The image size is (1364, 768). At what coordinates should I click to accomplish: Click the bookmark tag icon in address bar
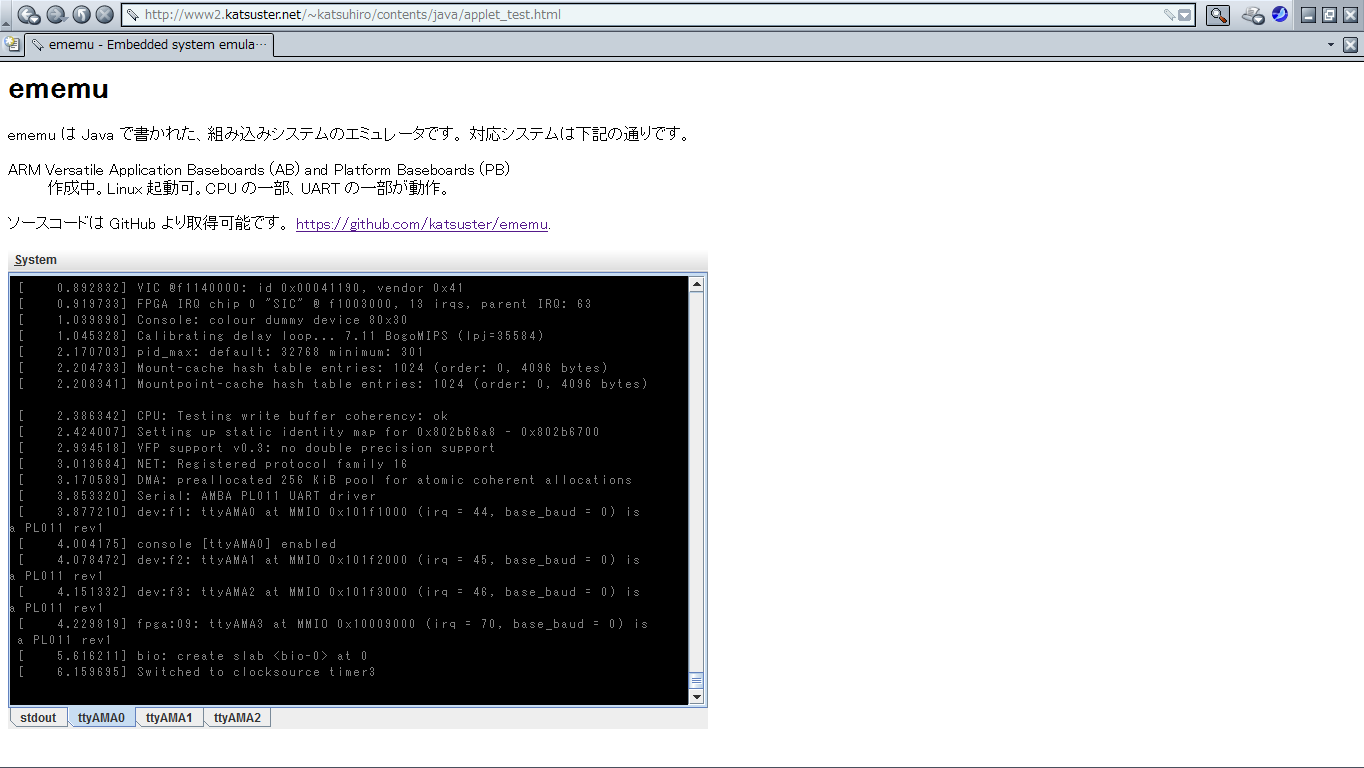1169,15
